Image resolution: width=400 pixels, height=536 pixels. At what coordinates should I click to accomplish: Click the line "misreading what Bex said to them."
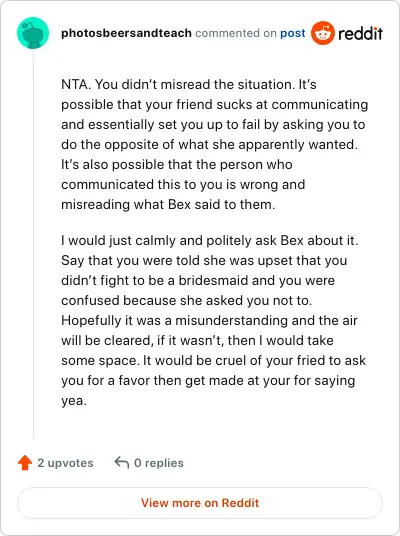coord(168,204)
